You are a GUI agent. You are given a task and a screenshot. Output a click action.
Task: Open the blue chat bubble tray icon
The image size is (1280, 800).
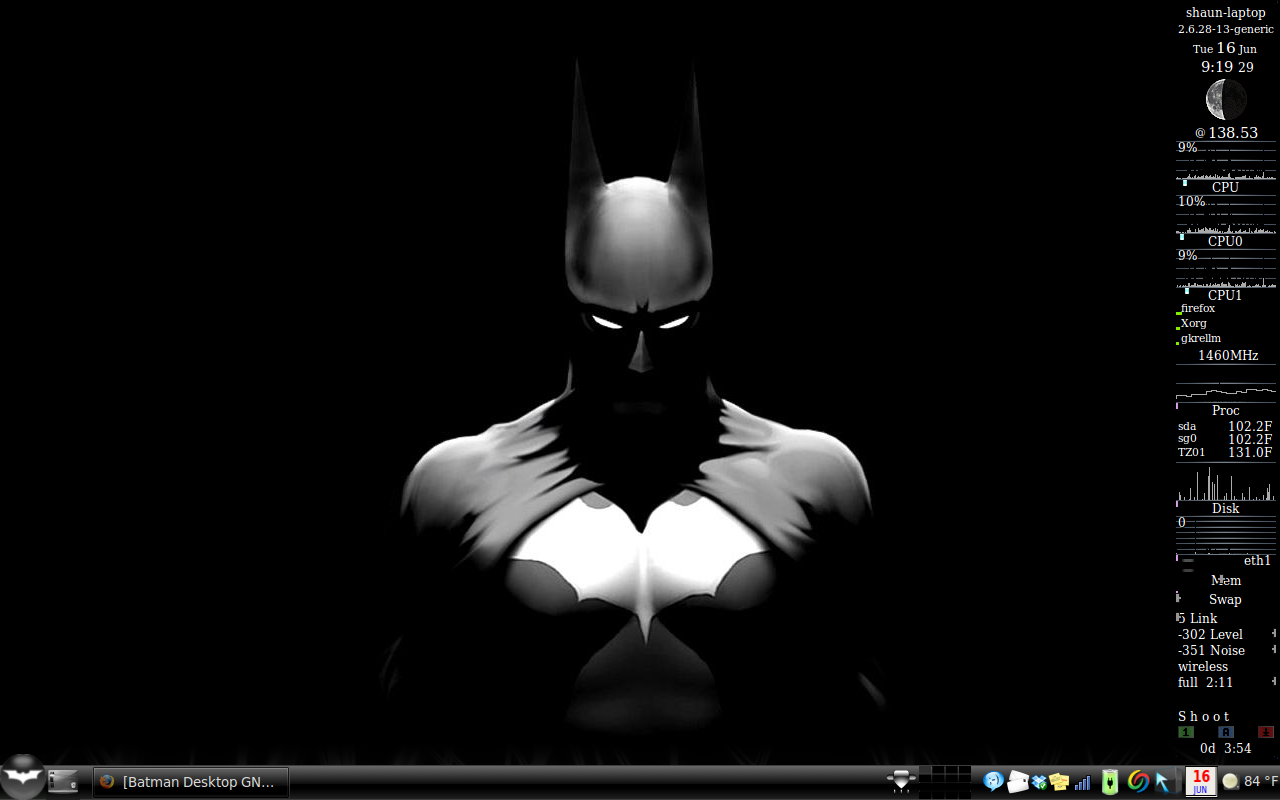tap(993, 782)
